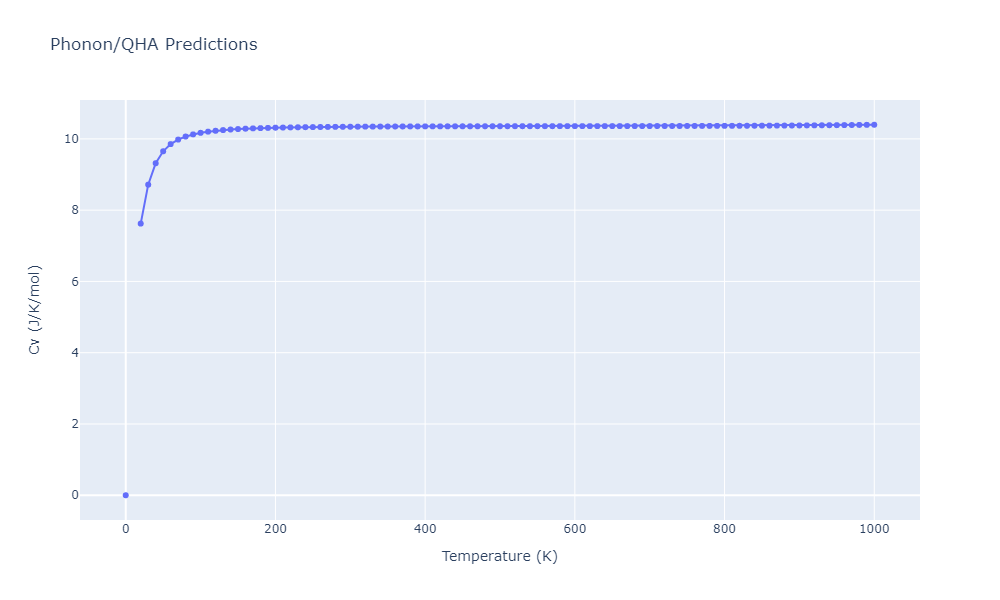1000x600 pixels.
Task: Click the x-axis tick label "1000"
Action: point(874,530)
